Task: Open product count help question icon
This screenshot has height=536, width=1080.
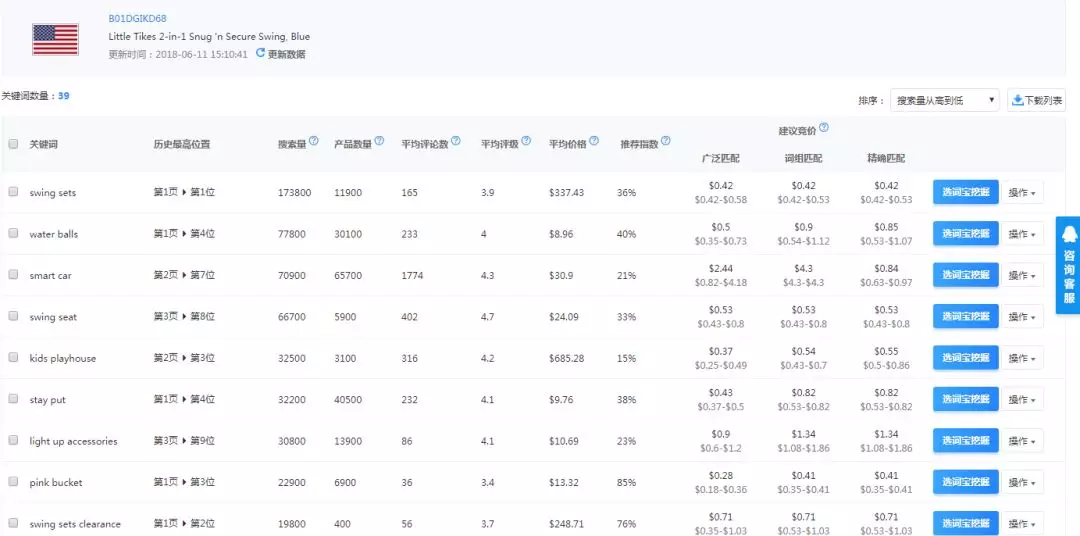Action: point(380,141)
